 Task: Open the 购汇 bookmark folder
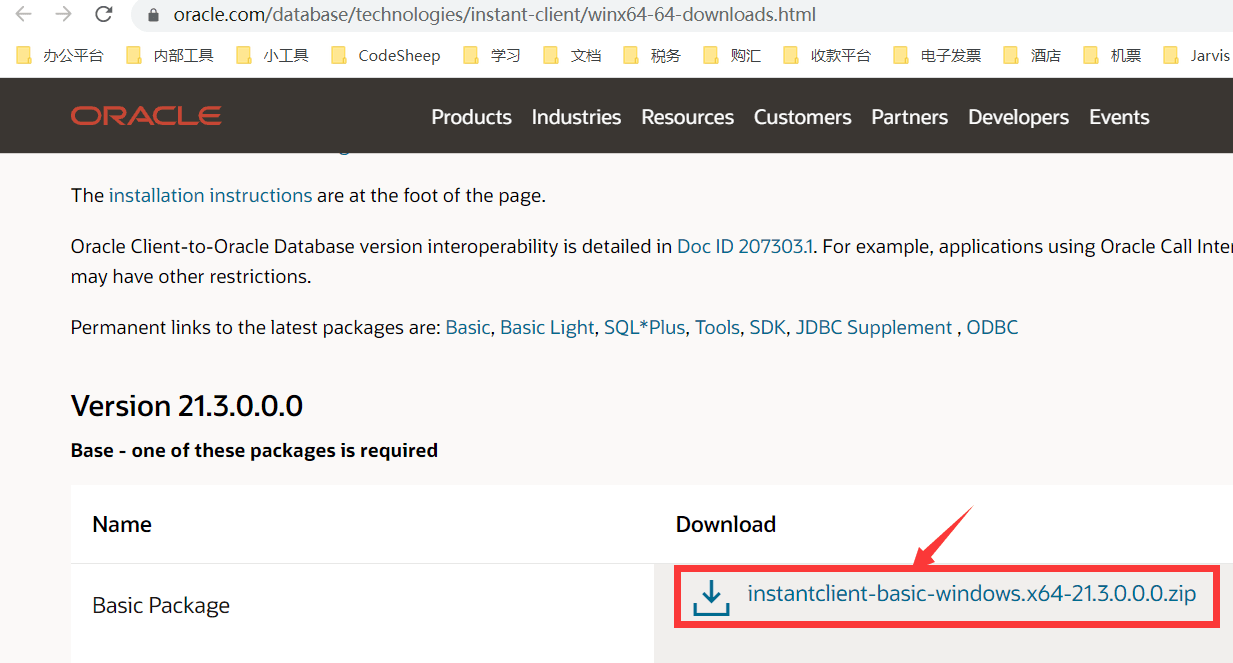click(x=732, y=55)
